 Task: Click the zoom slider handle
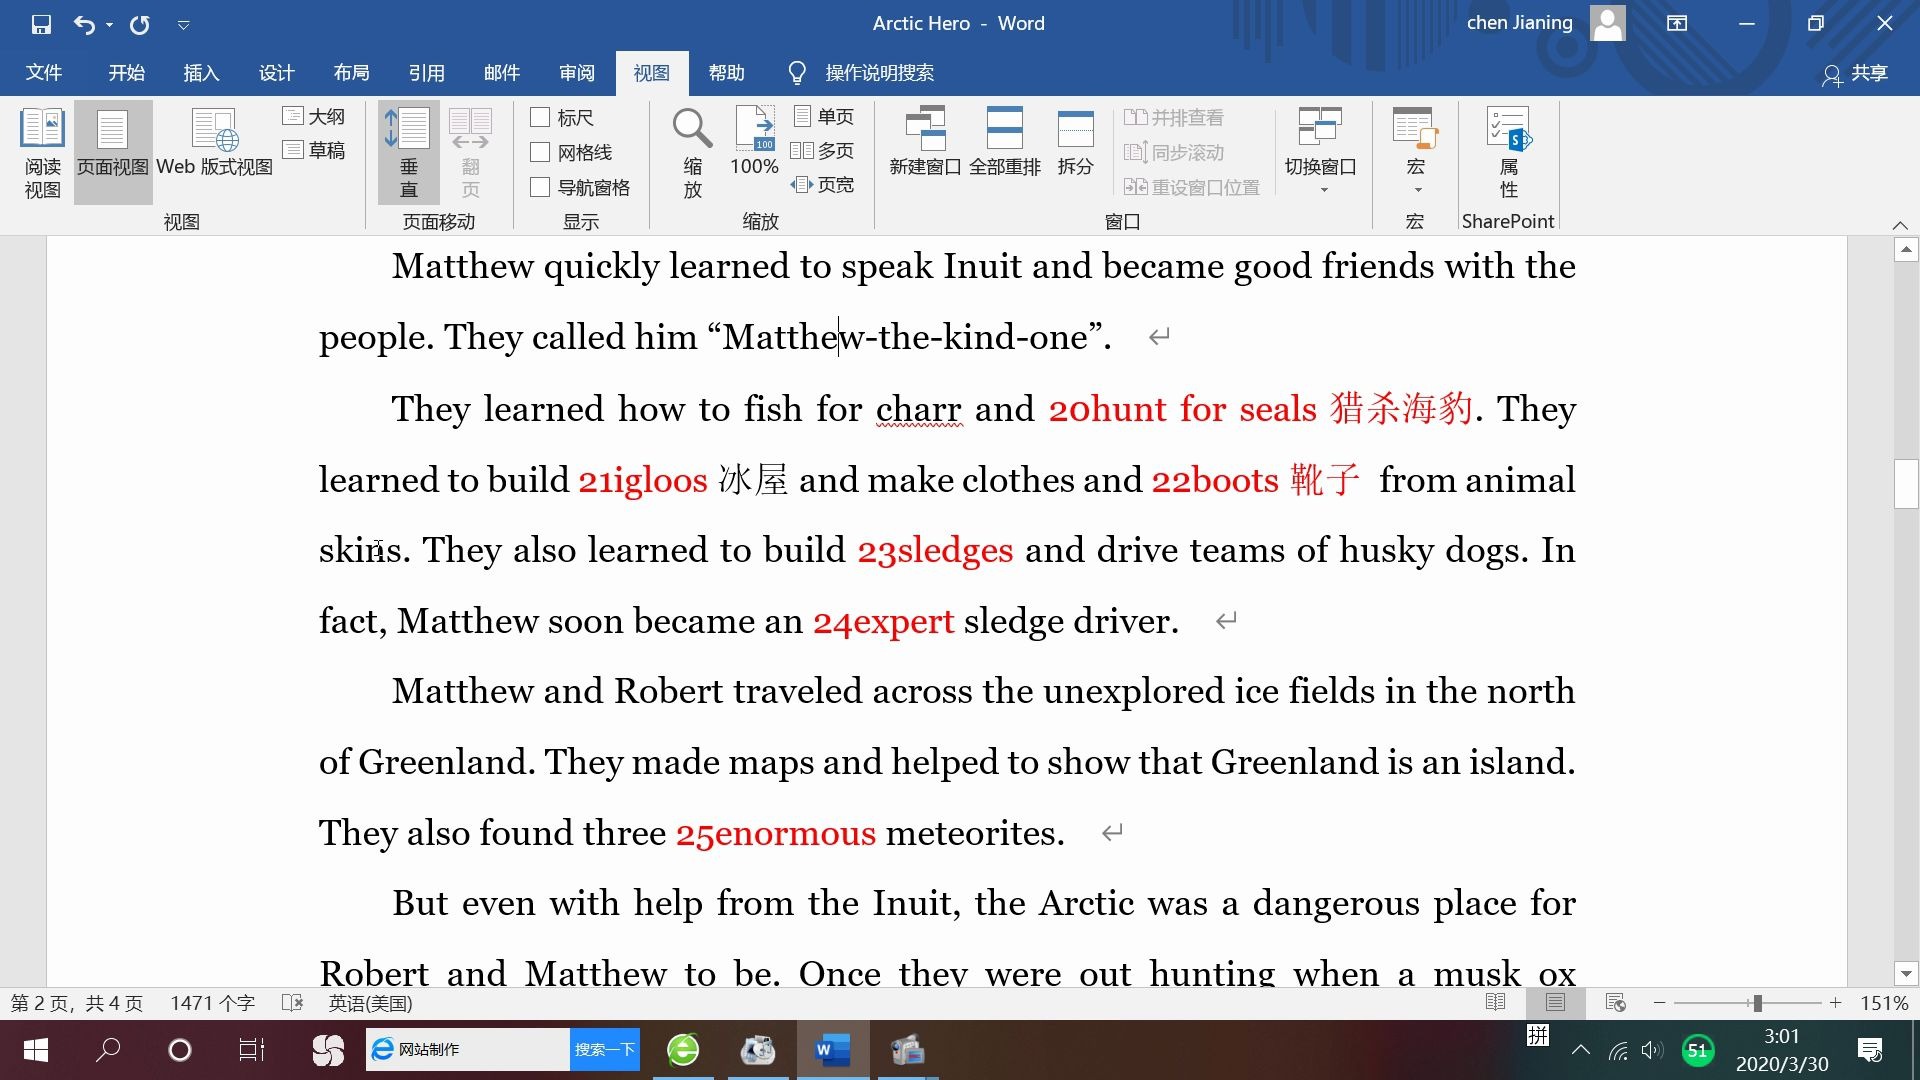(x=1757, y=1003)
